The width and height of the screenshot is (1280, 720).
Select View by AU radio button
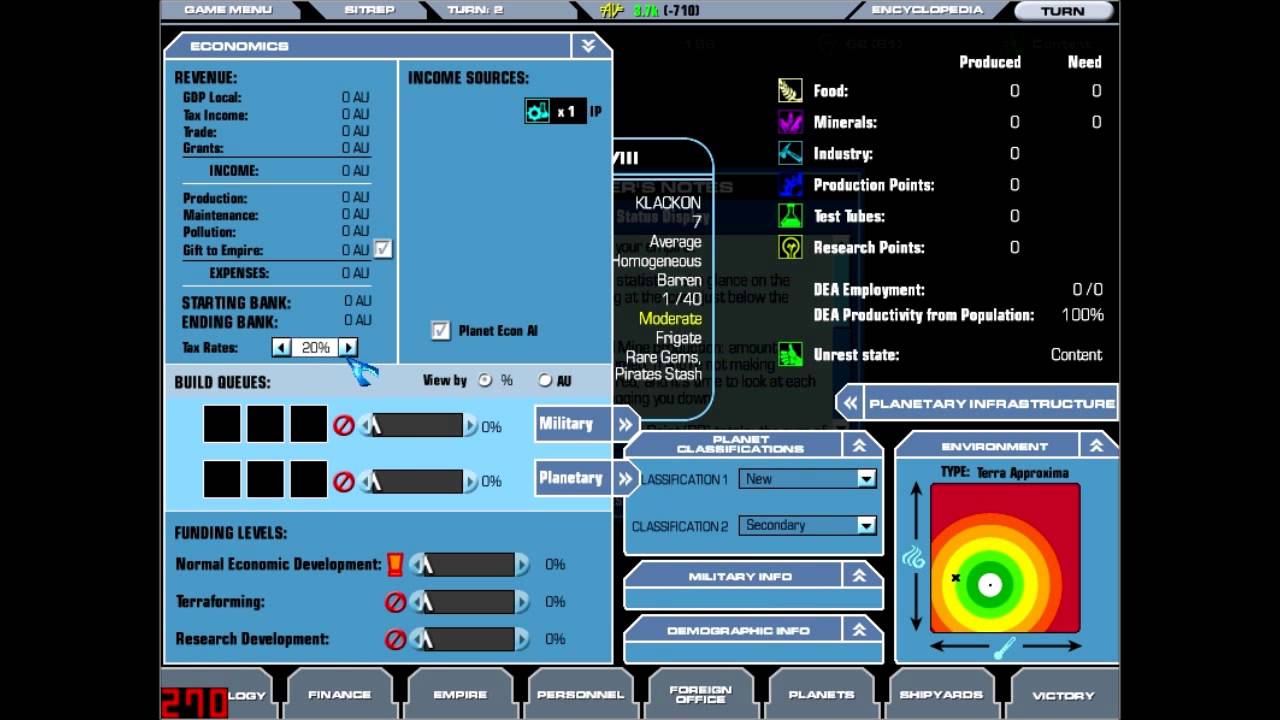[x=545, y=380]
